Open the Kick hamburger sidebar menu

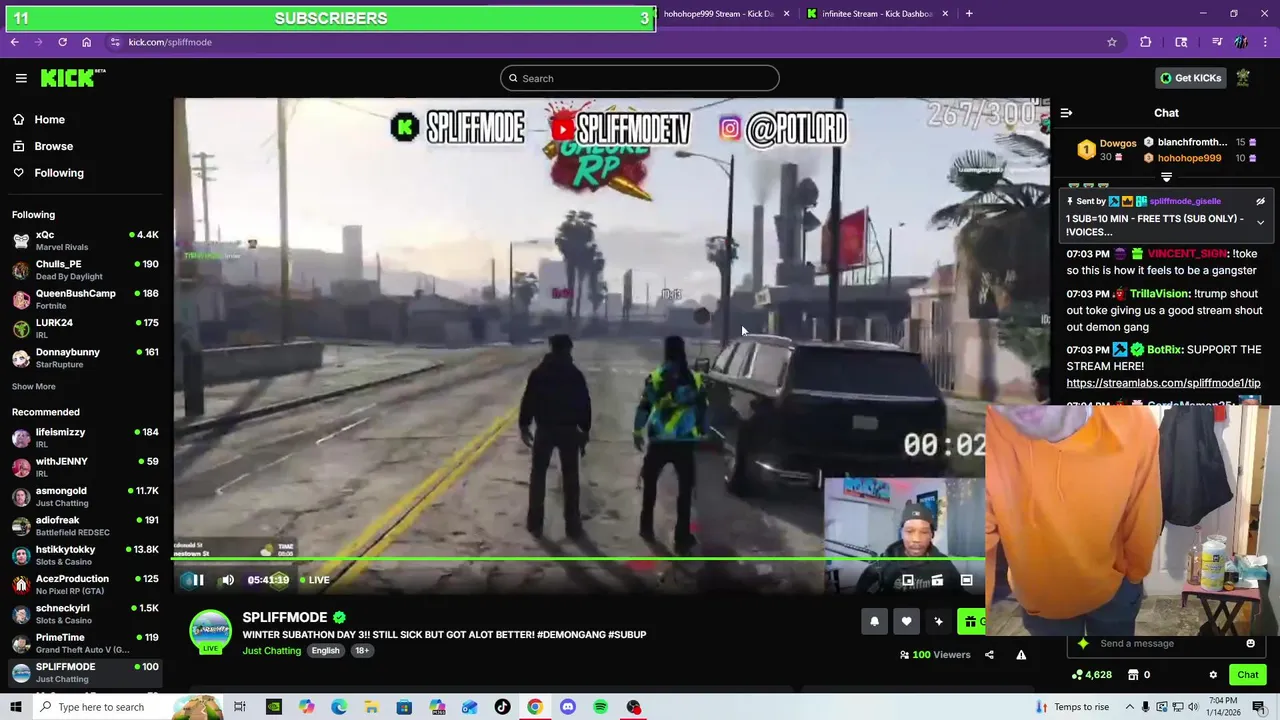(21, 78)
